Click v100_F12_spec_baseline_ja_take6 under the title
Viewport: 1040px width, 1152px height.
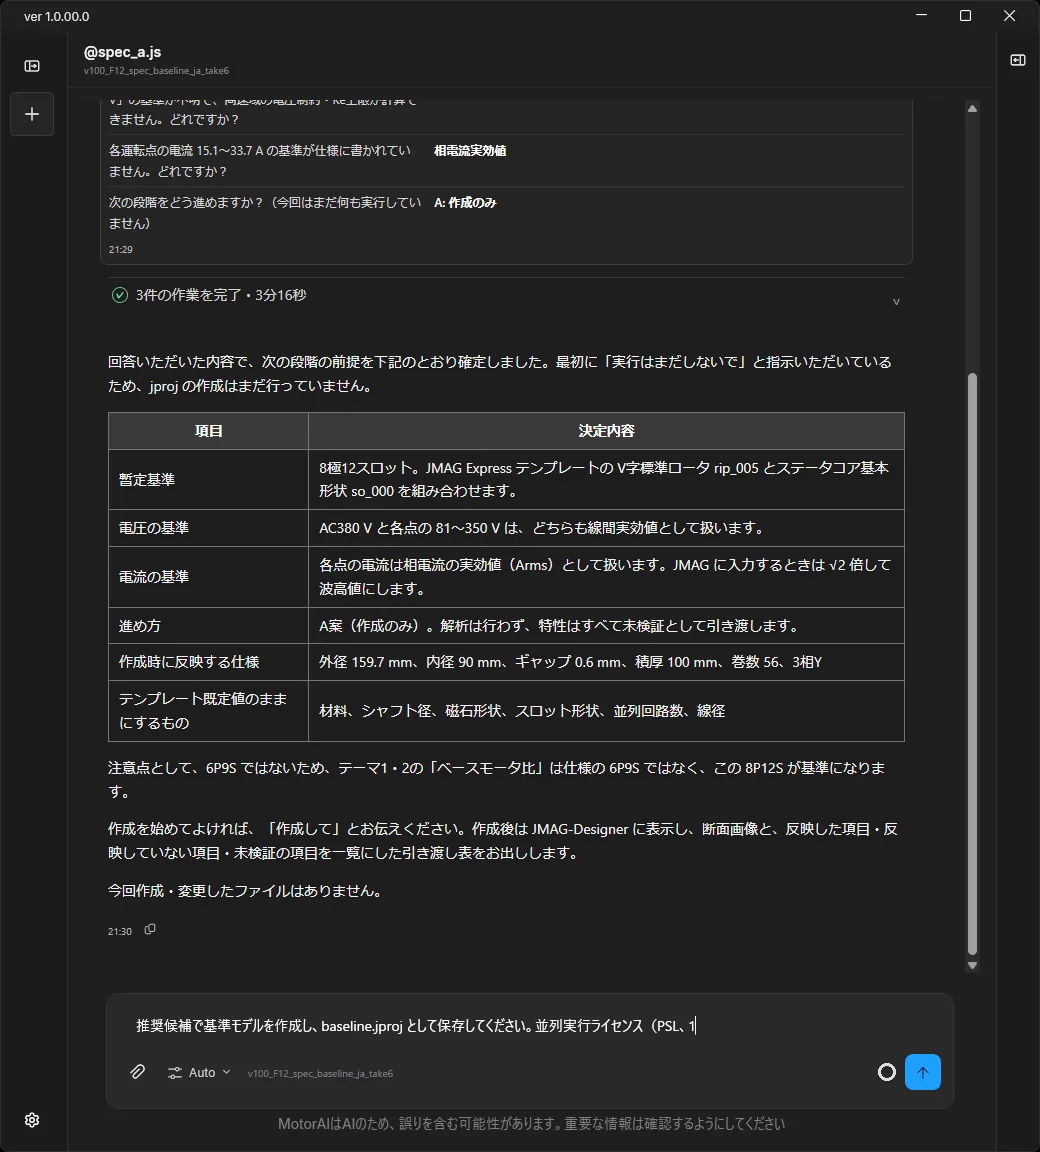(156, 71)
